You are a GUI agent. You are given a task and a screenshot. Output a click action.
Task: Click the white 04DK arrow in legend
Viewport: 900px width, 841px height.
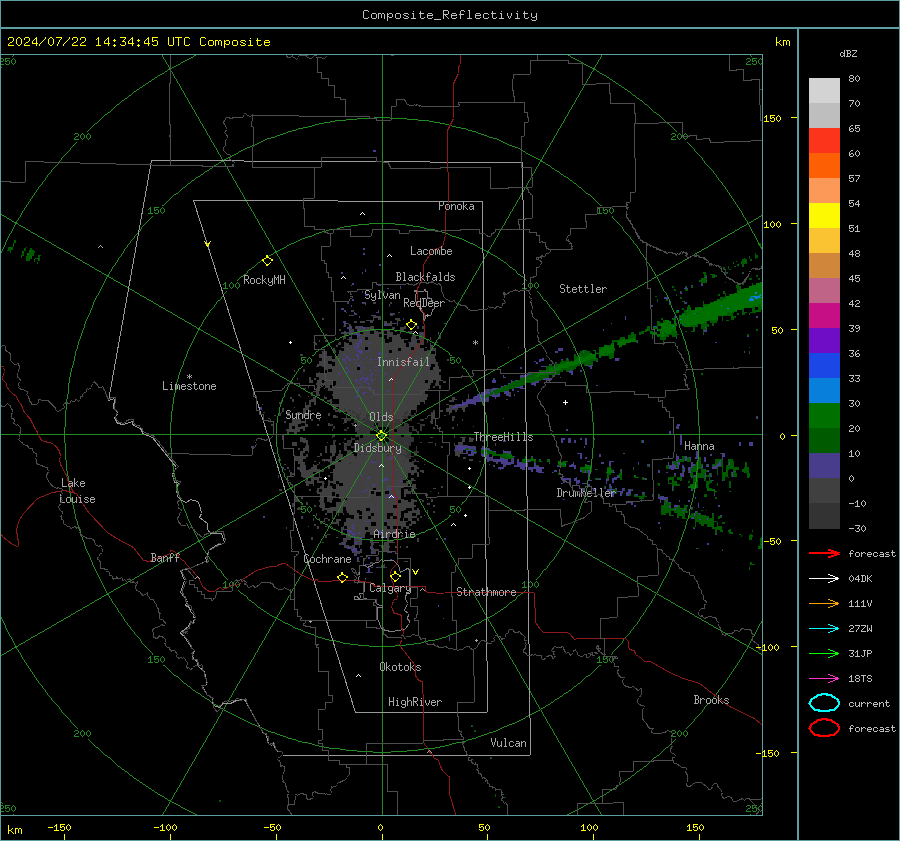824,578
